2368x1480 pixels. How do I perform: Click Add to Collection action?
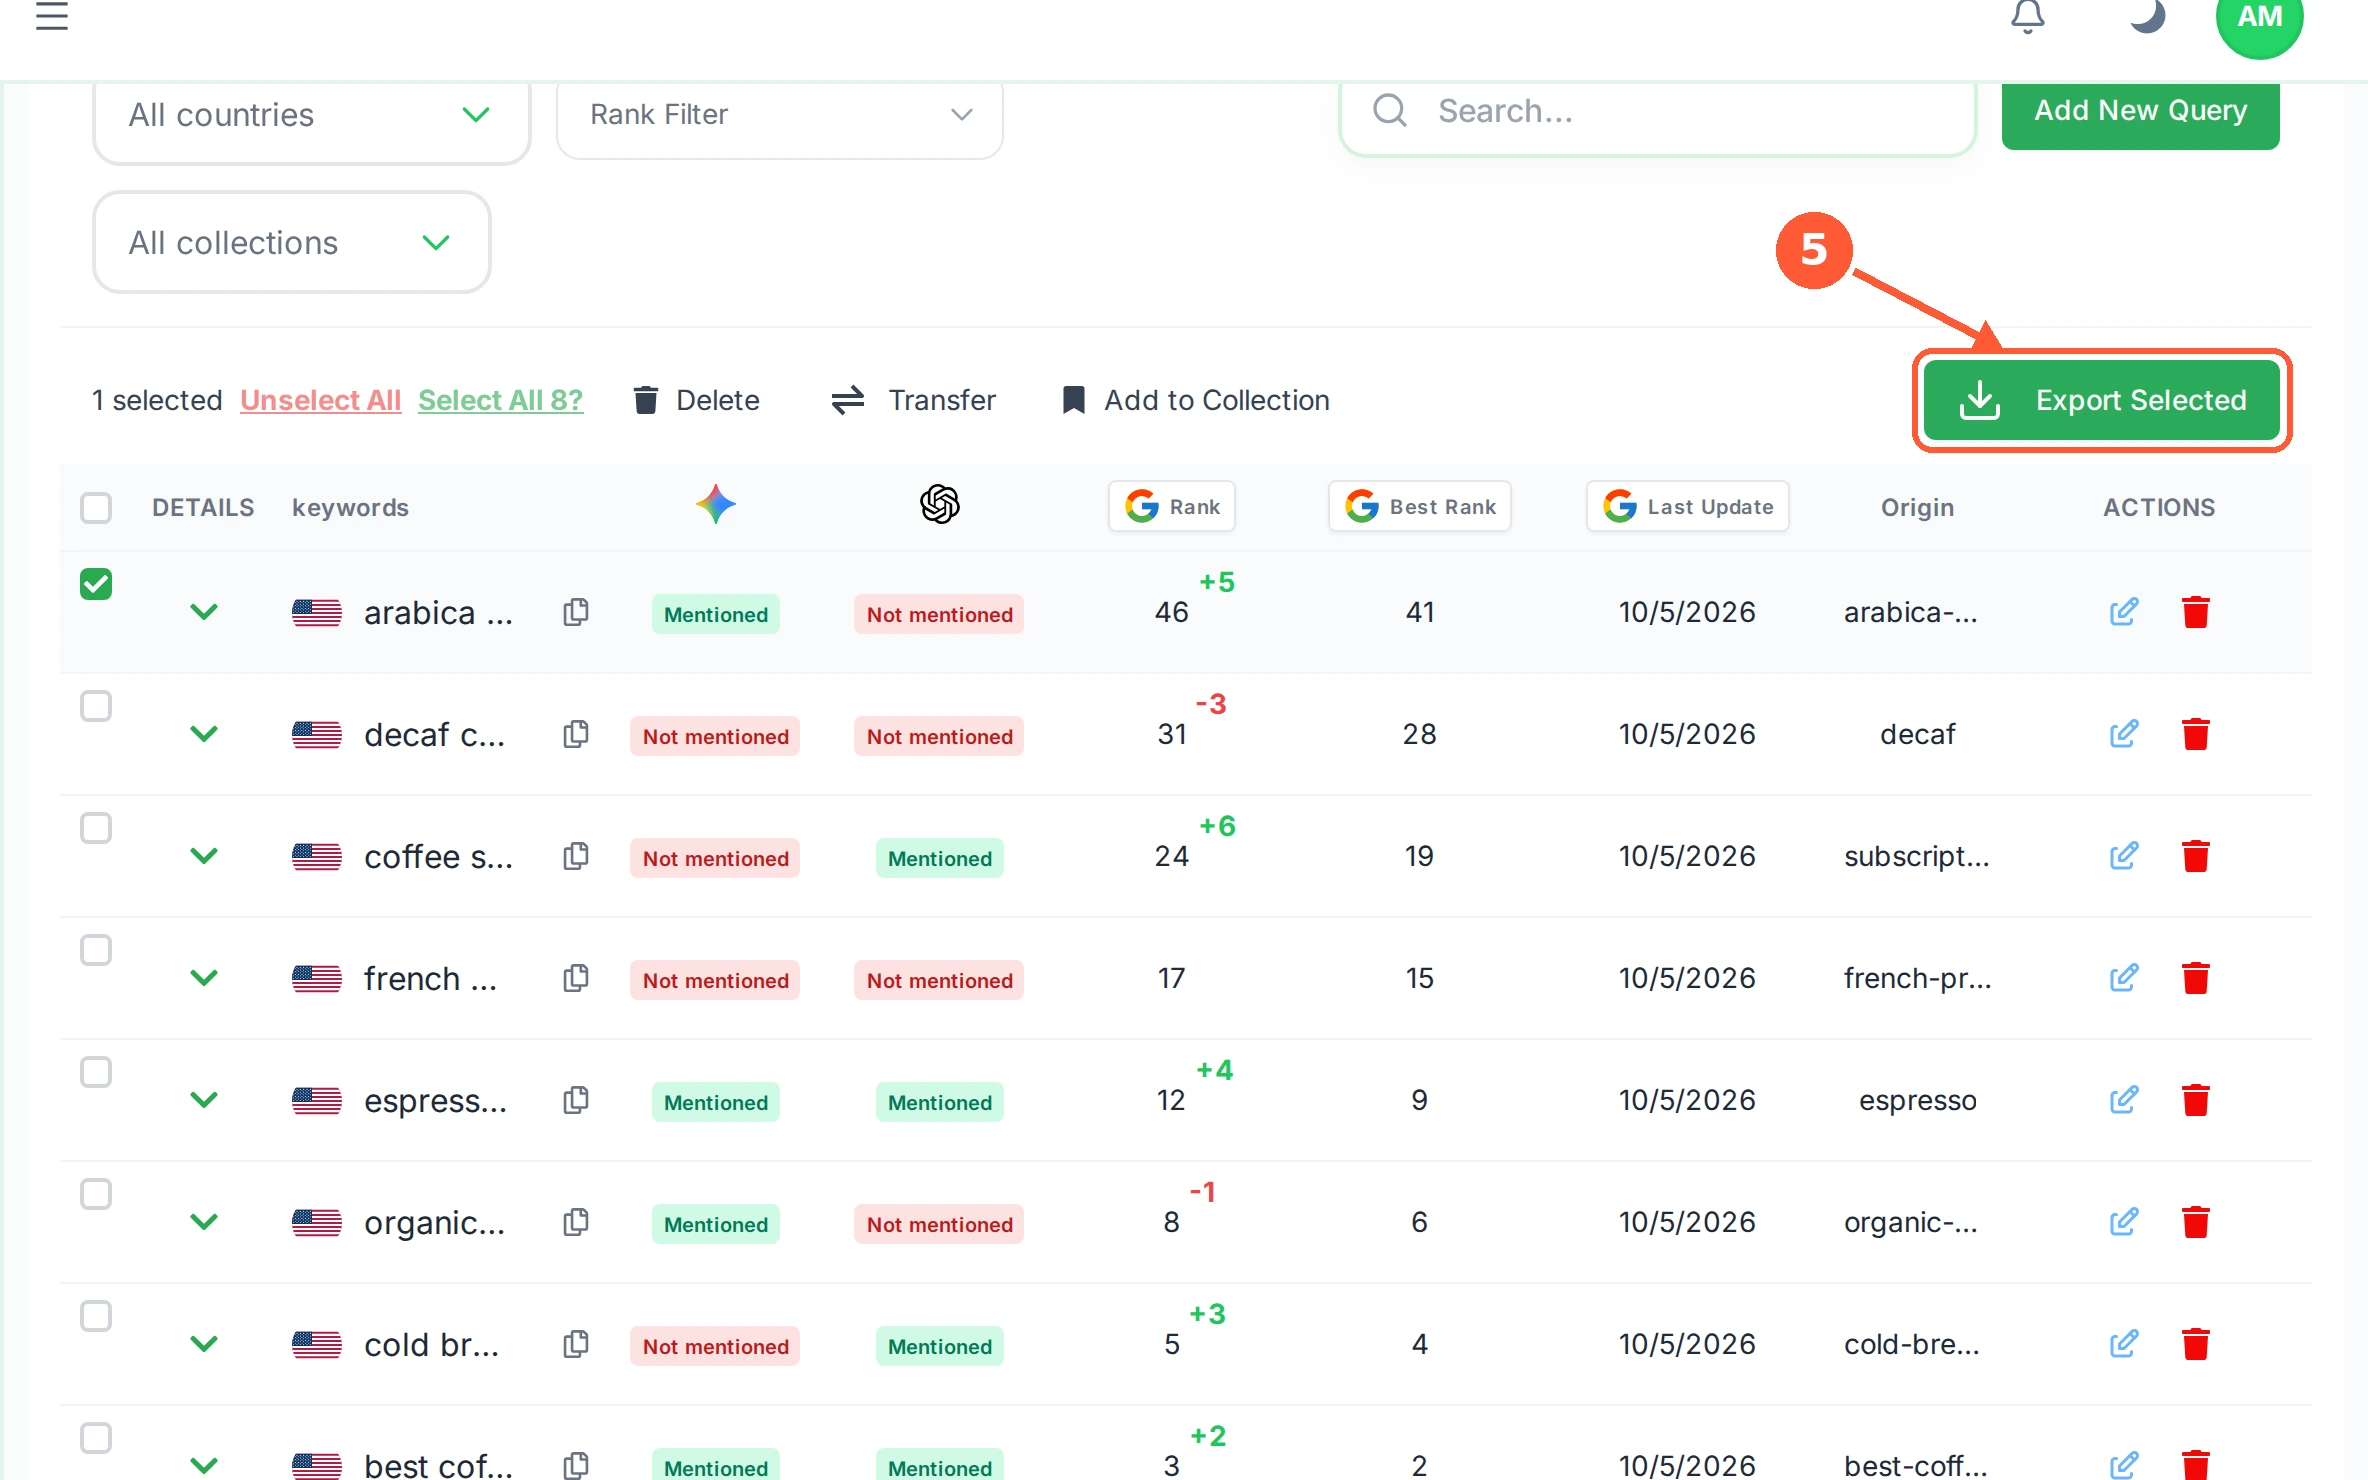(x=1196, y=401)
